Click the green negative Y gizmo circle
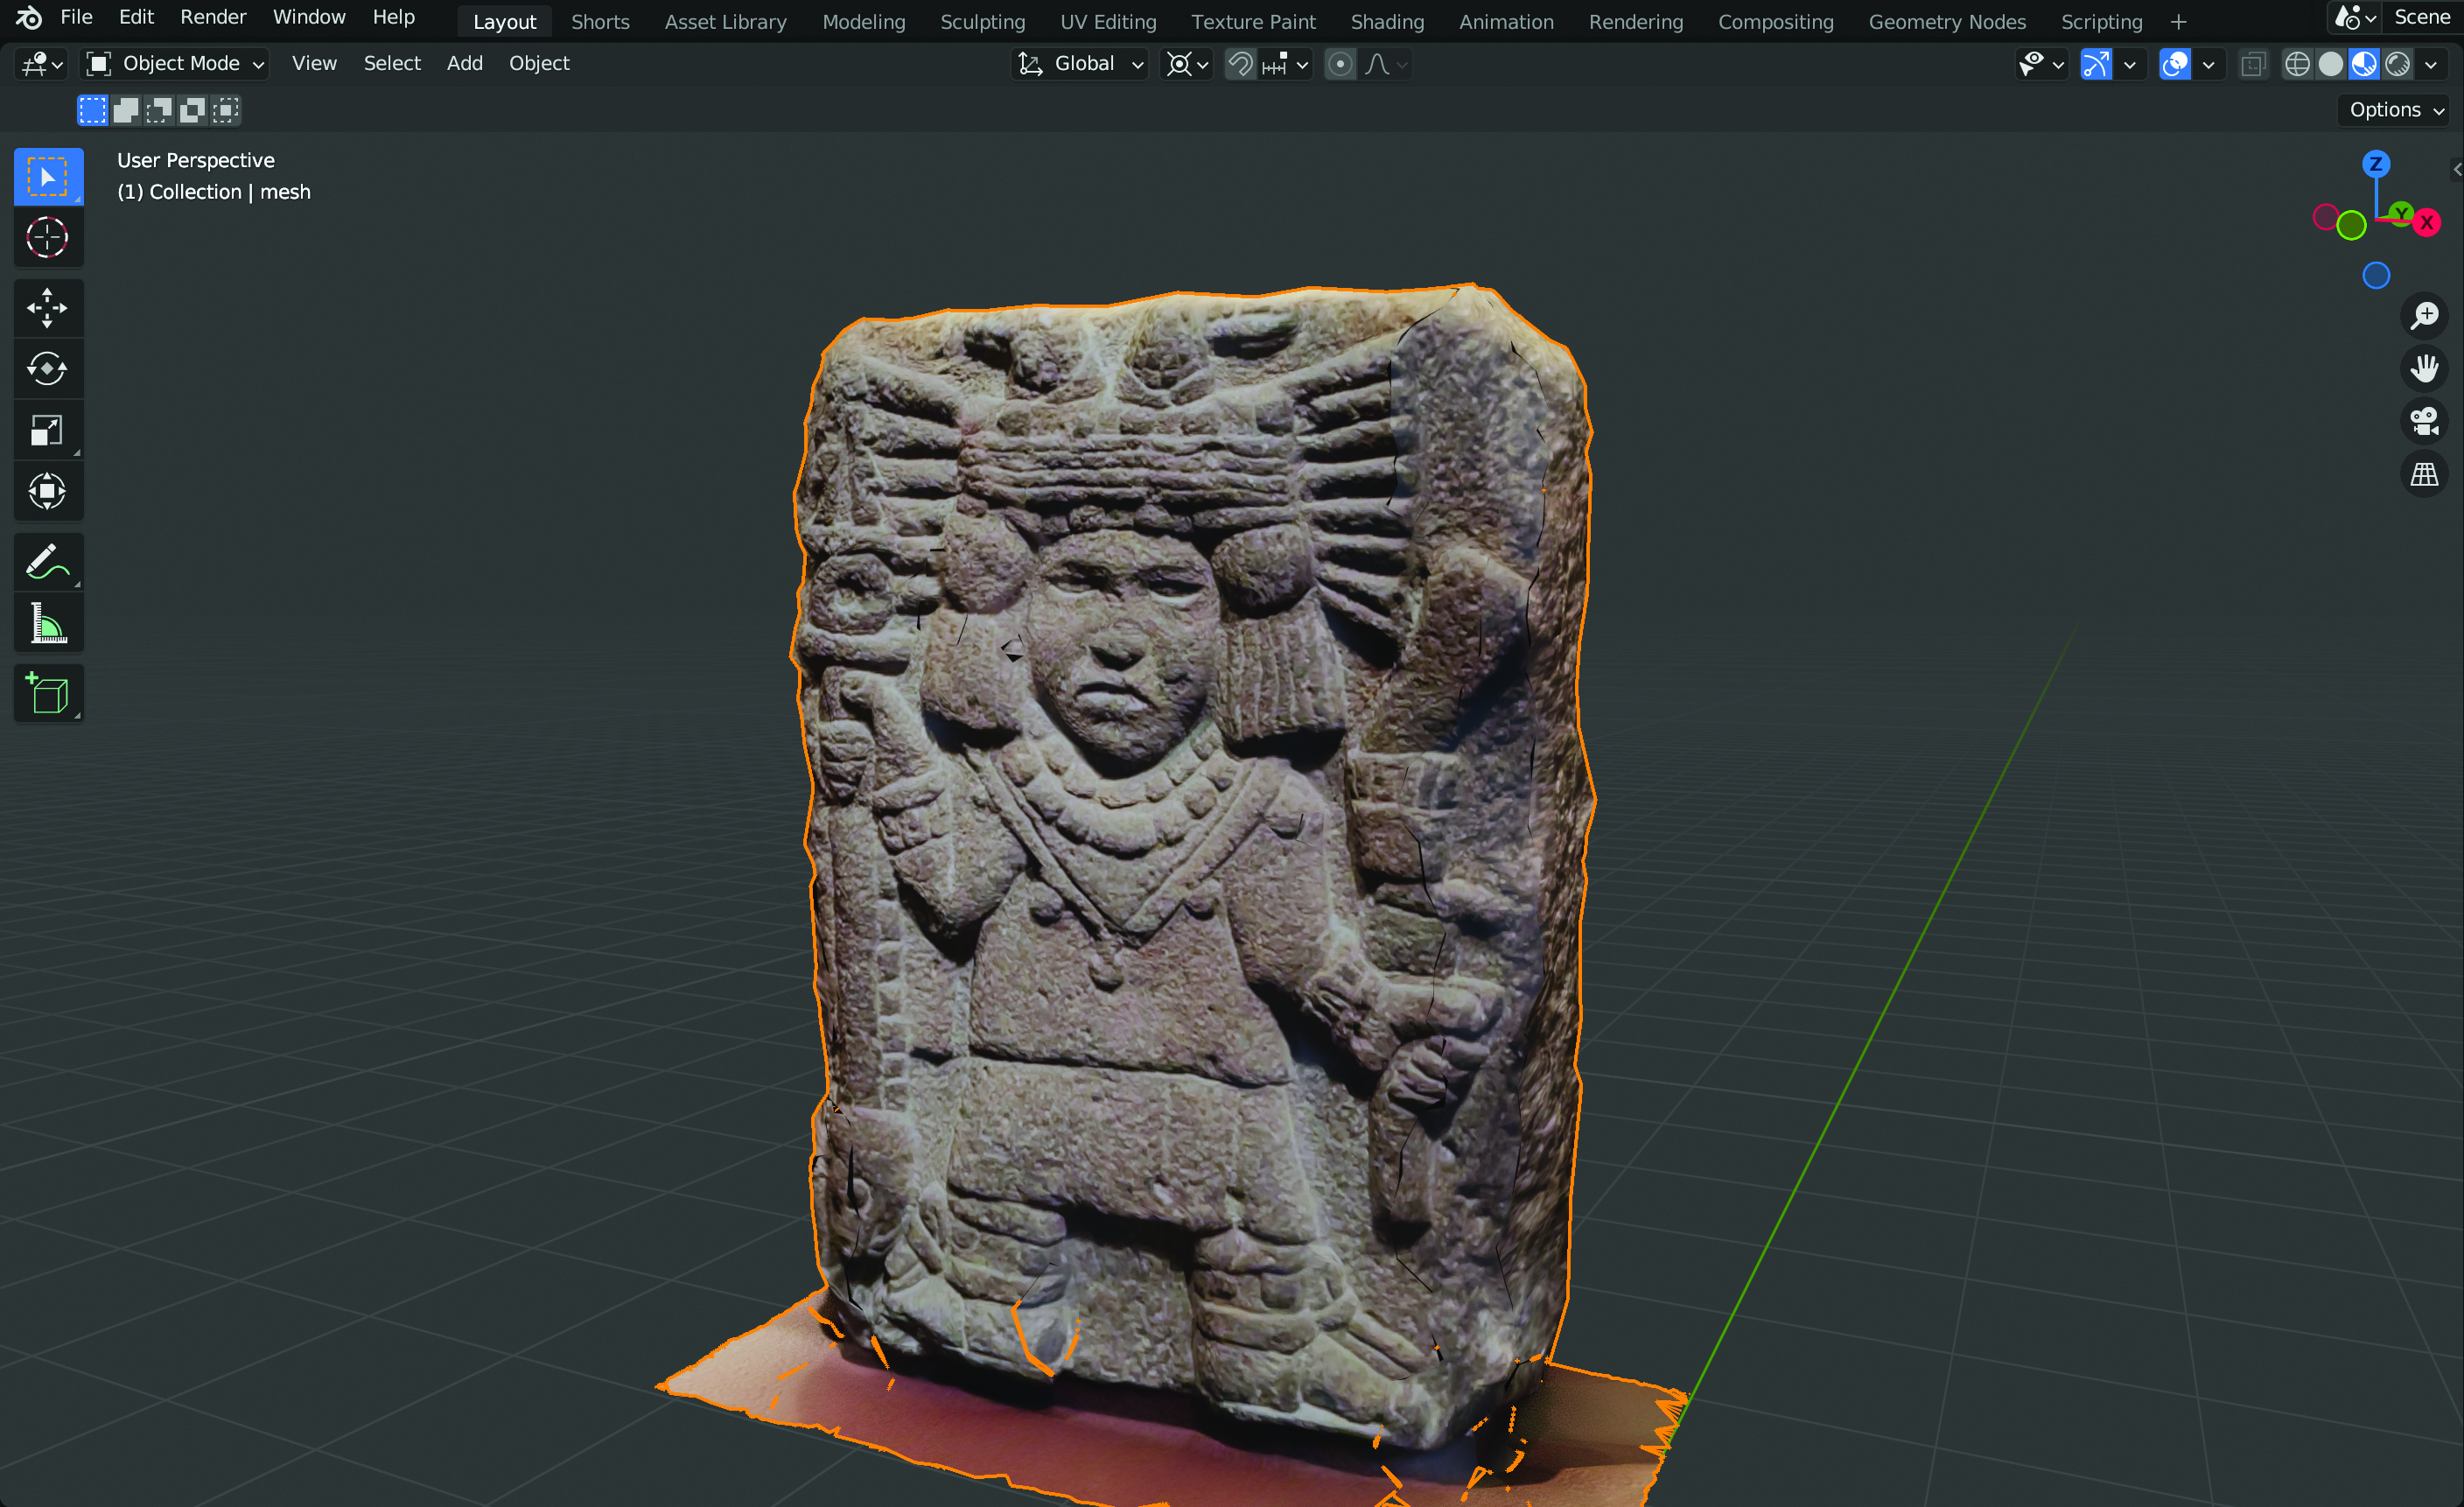The height and width of the screenshot is (1507, 2464). 2351,225
